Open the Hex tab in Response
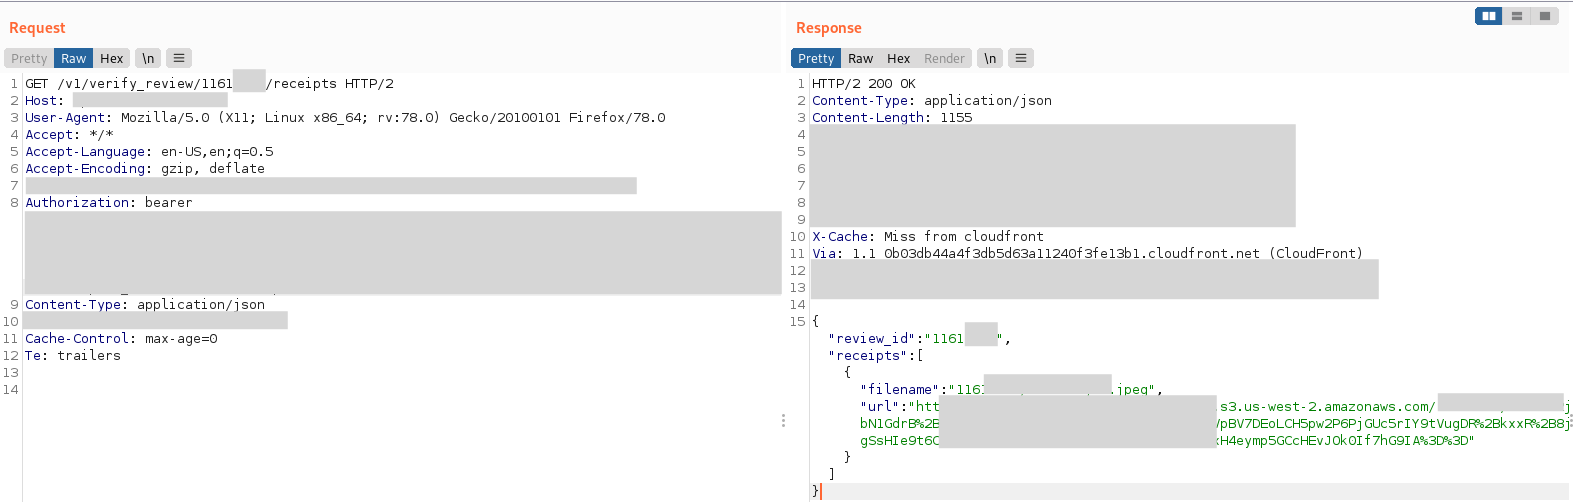 898,59
